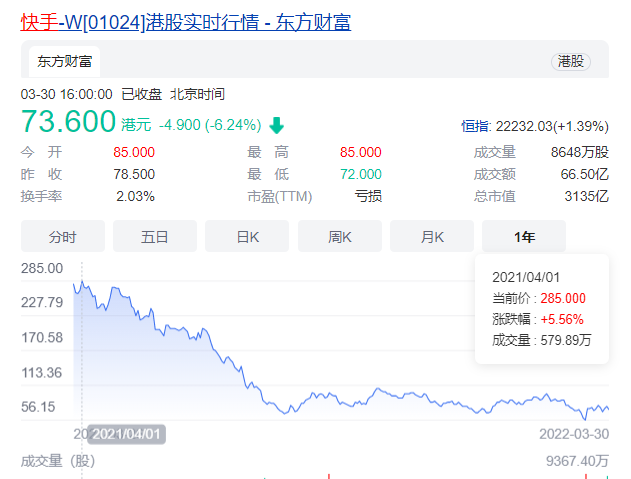Click the tooltip 成交量 579.89万 value
Image resolution: width=631 pixels, height=479 pixels.
pyautogui.click(x=566, y=341)
